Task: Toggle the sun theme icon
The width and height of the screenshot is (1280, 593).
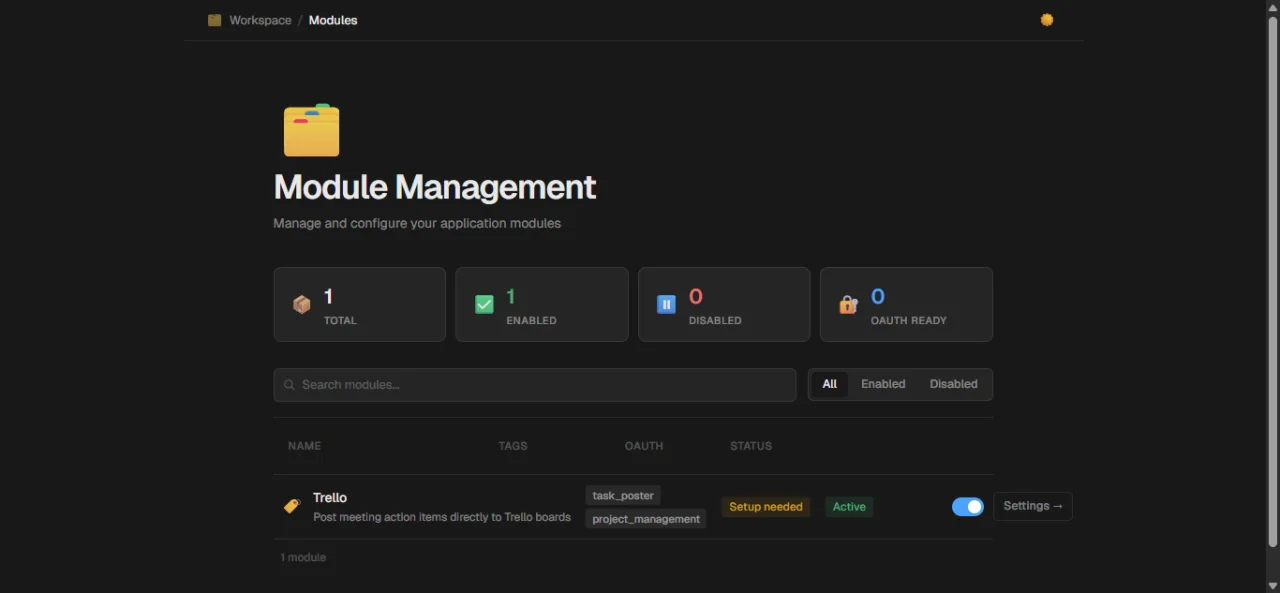Action: click(x=1047, y=20)
